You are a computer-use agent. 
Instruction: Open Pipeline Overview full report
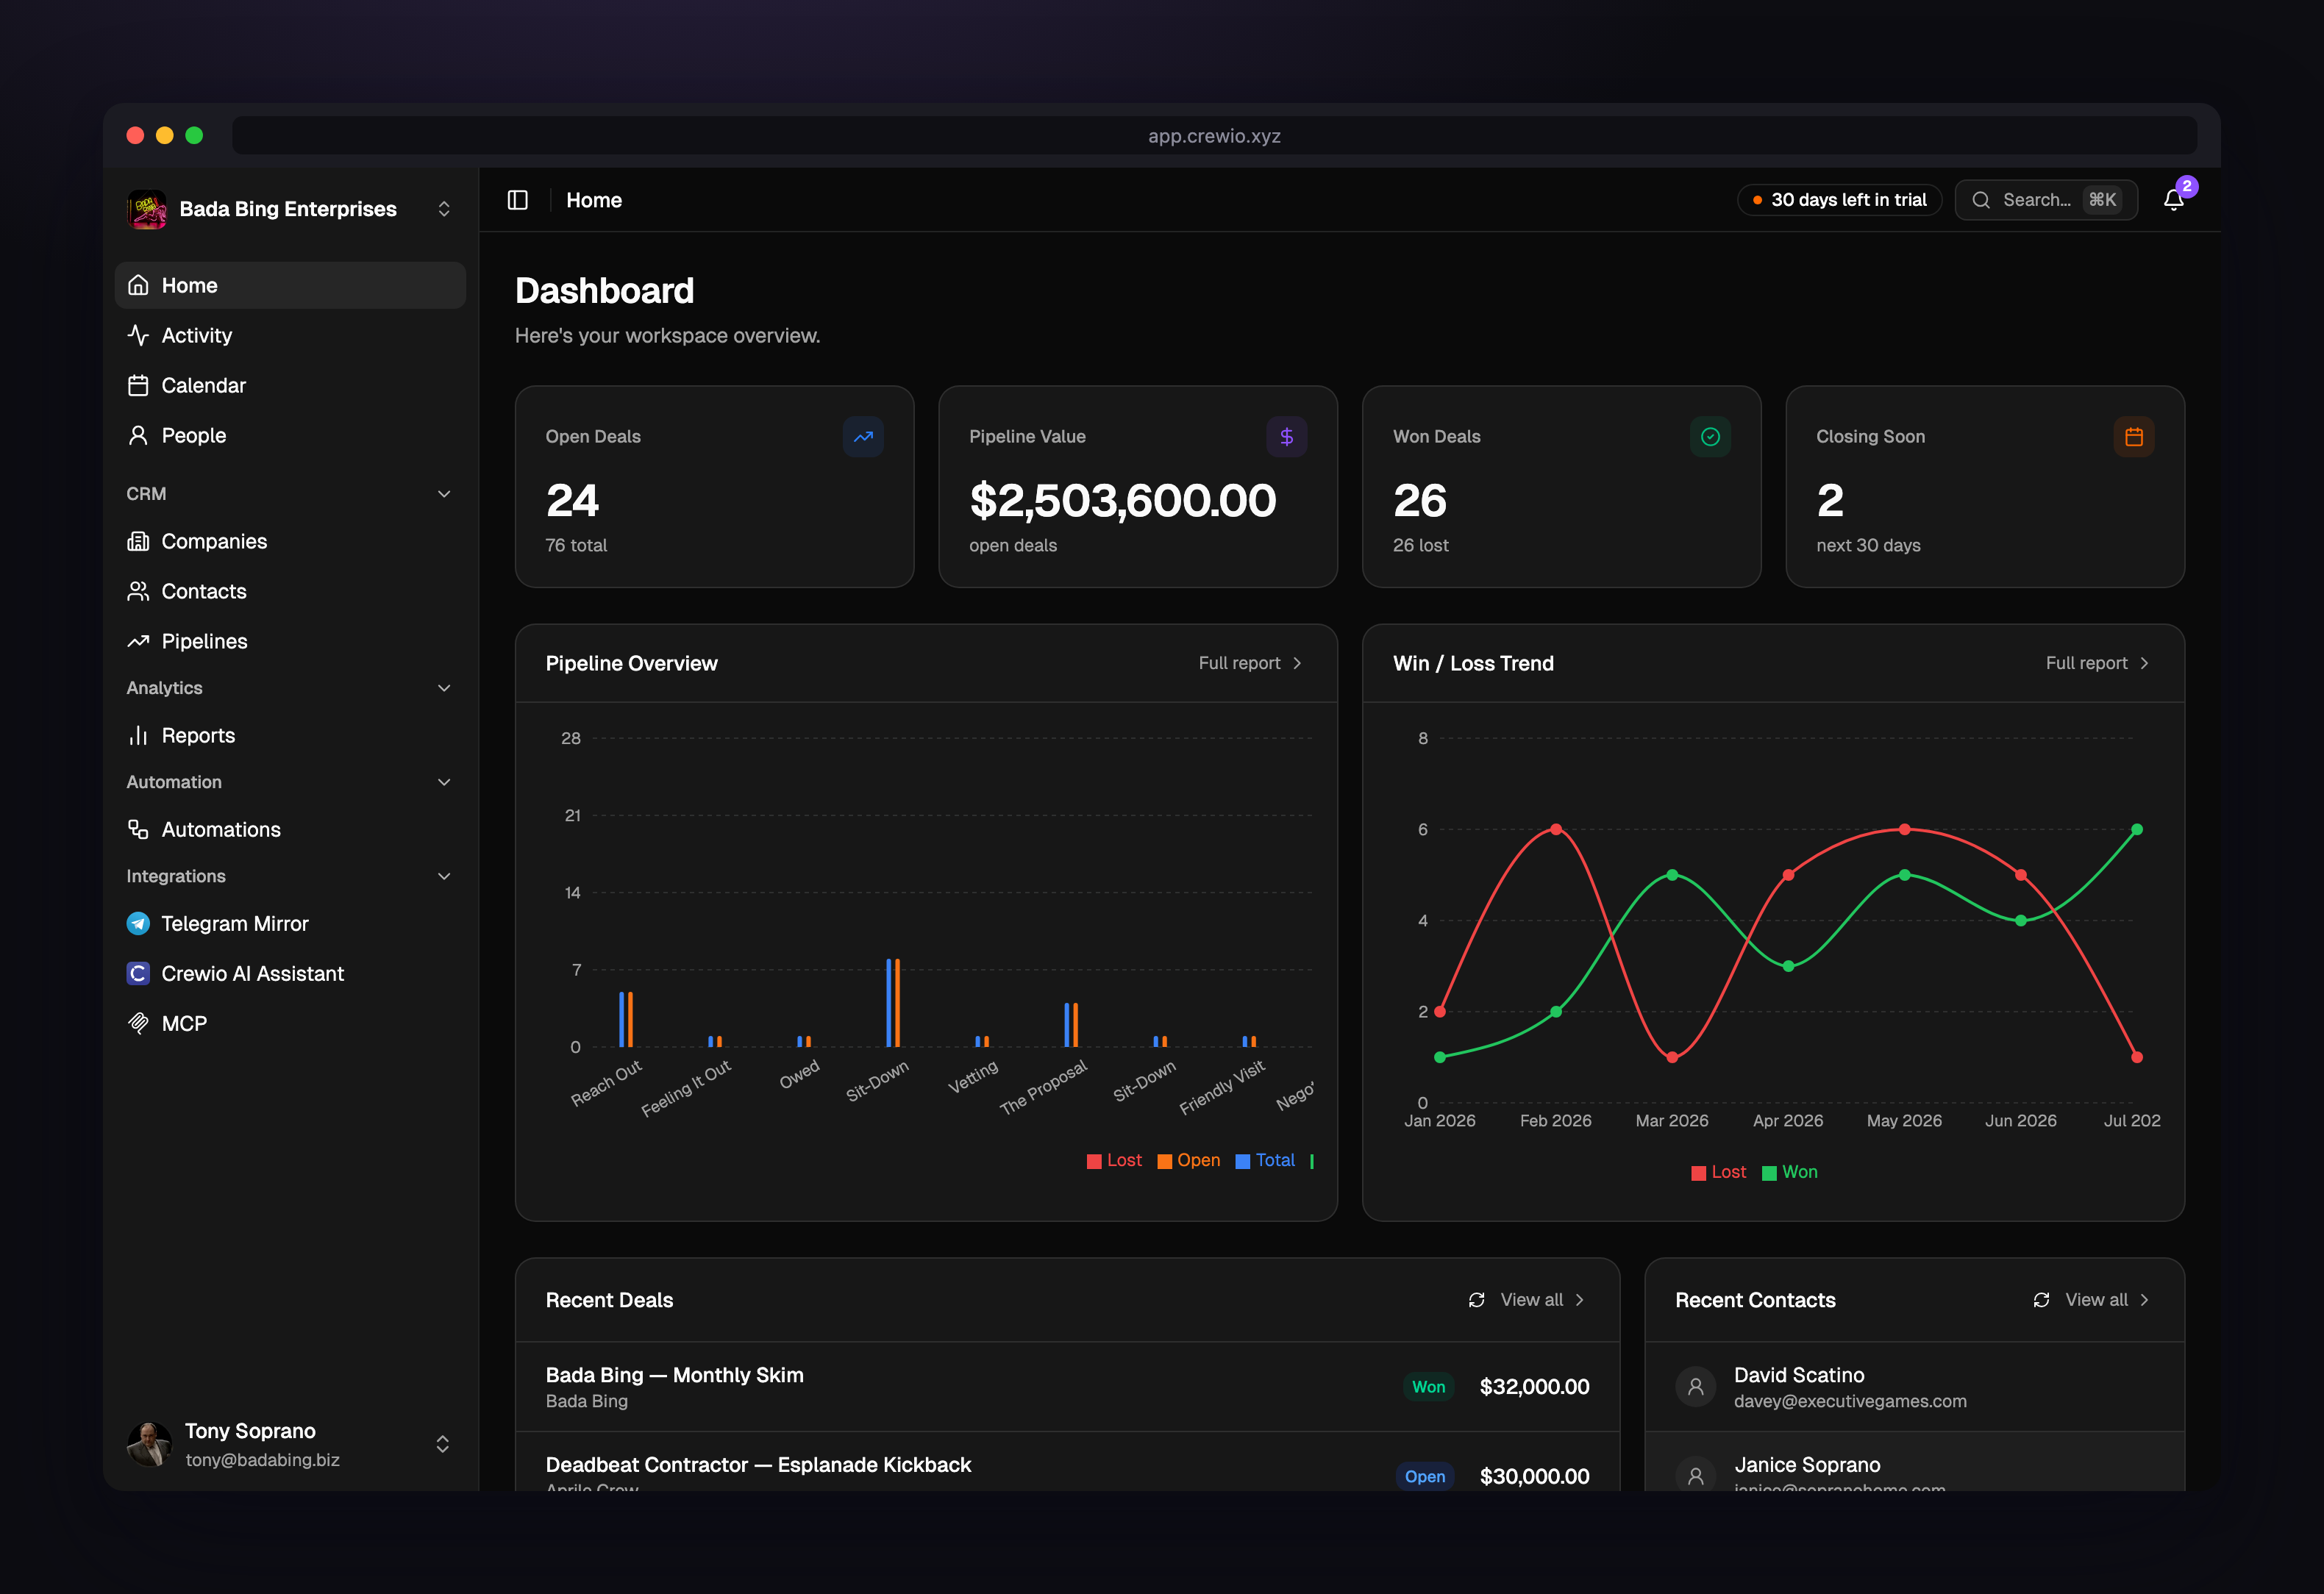[x=1251, y=663]
